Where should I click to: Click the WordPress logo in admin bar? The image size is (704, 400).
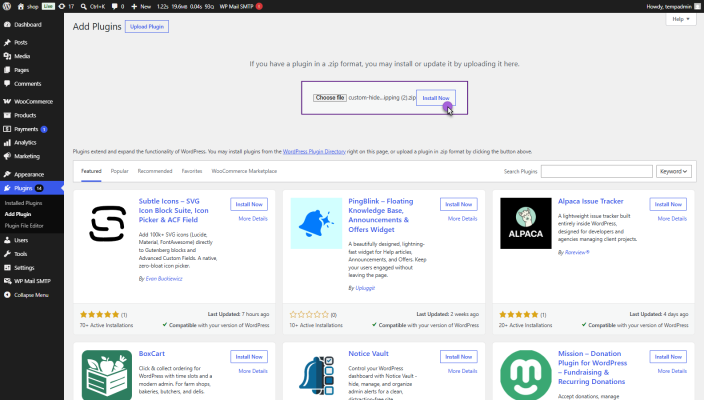(7, 6)
